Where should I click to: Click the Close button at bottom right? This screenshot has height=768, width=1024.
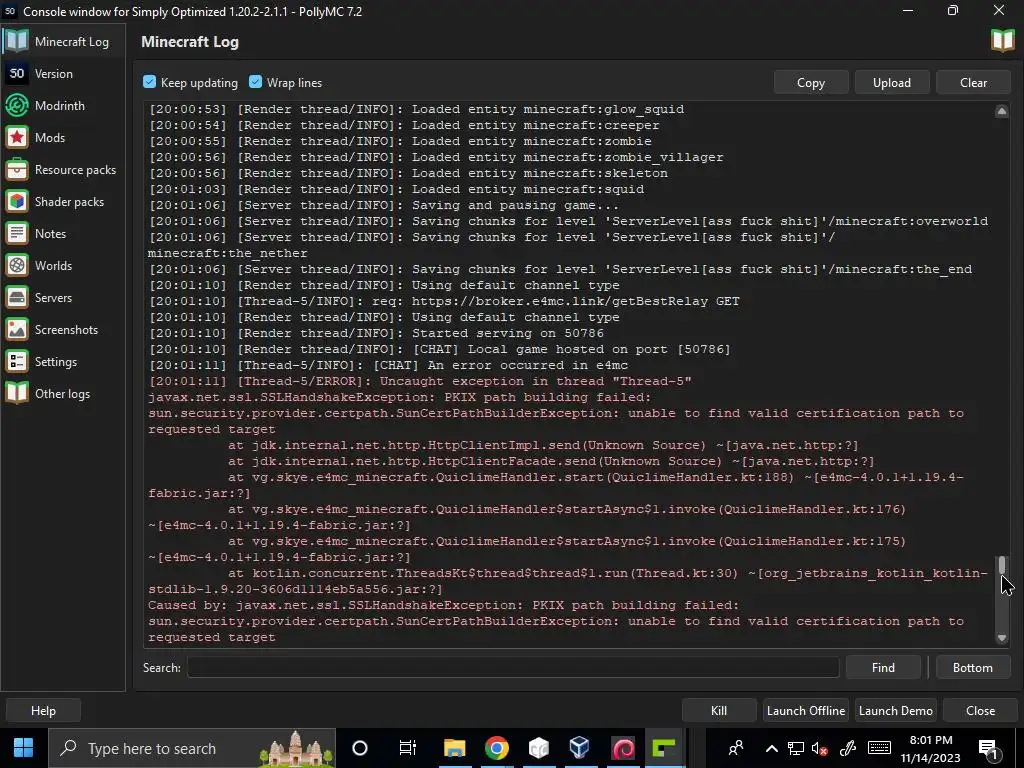click(x=980, y=711)
